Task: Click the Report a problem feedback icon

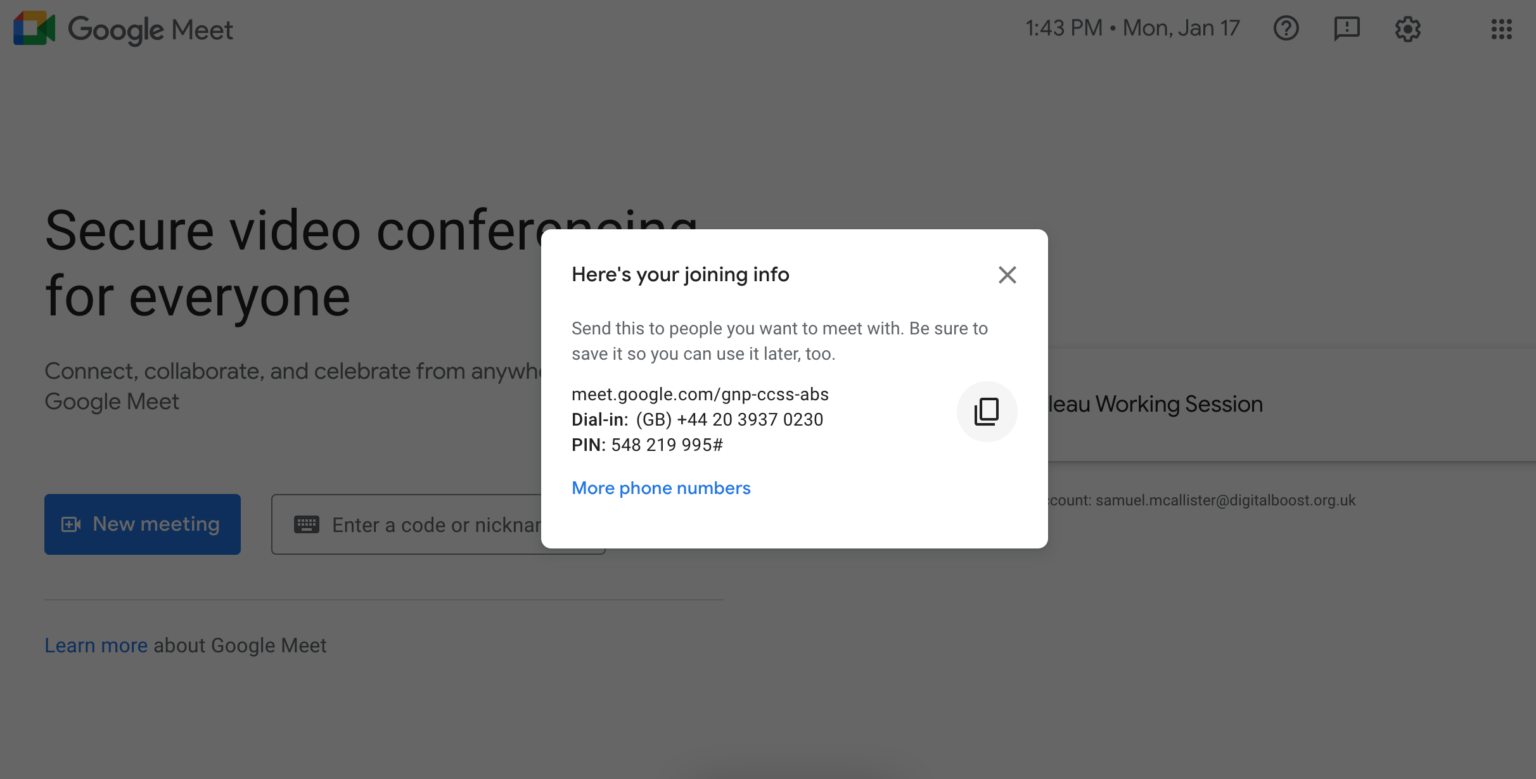Action: (1347, 29)
